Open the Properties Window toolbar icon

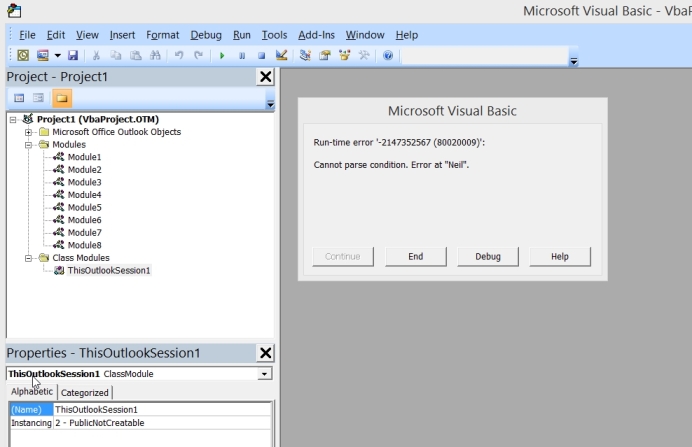coord(325,55)
